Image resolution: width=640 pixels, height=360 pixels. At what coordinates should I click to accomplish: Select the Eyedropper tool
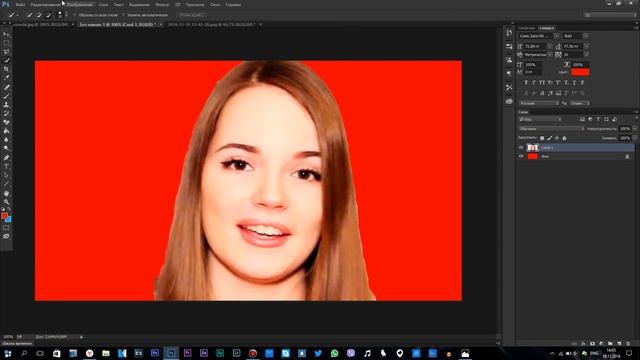pyautogui.click(x=6, y=78)
